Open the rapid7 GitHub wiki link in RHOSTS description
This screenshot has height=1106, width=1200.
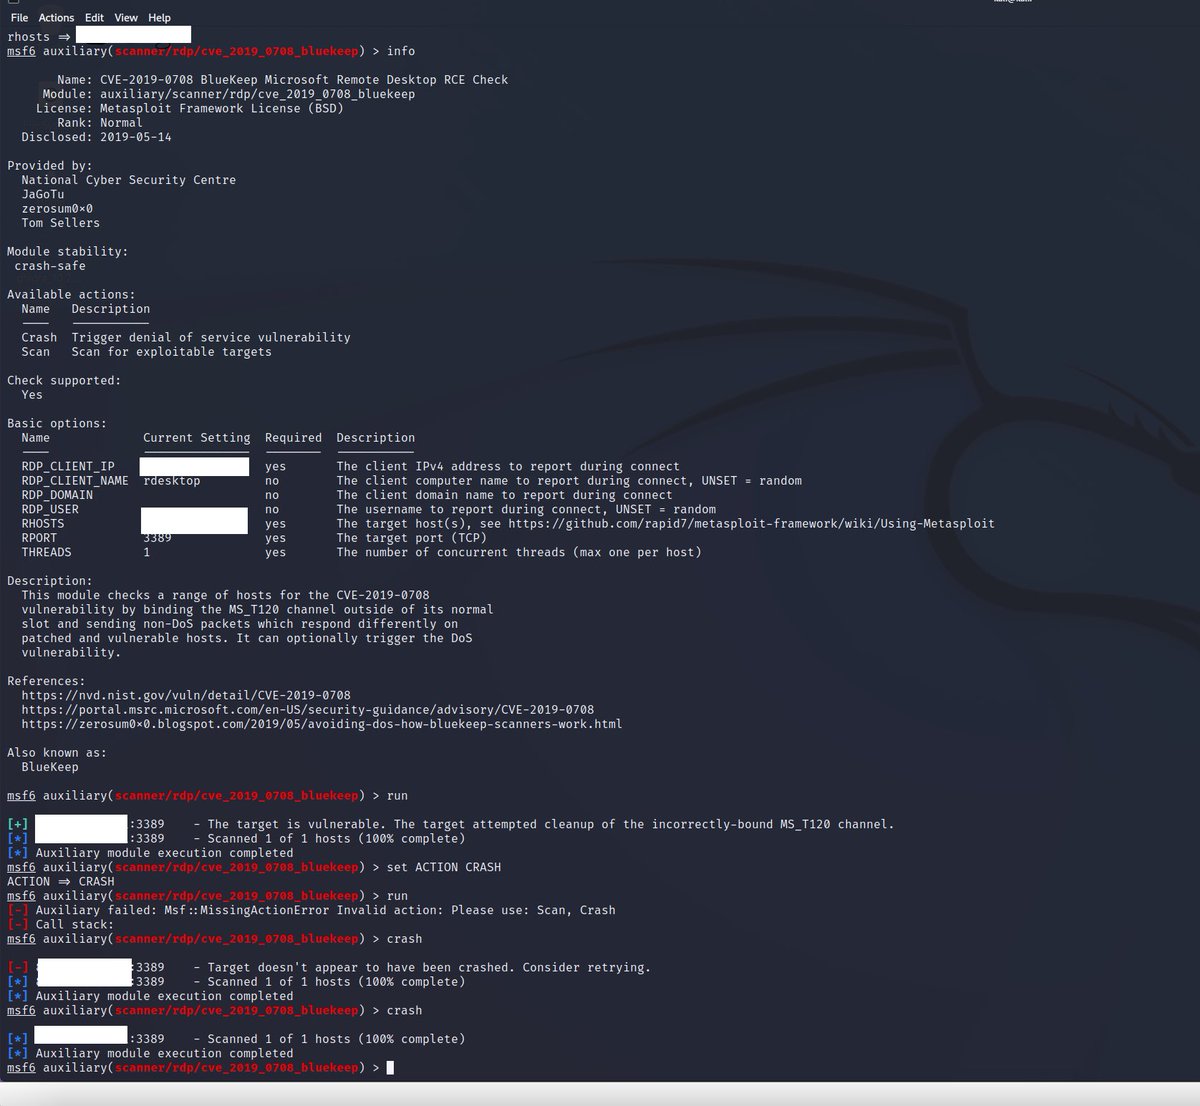point(751,523)
